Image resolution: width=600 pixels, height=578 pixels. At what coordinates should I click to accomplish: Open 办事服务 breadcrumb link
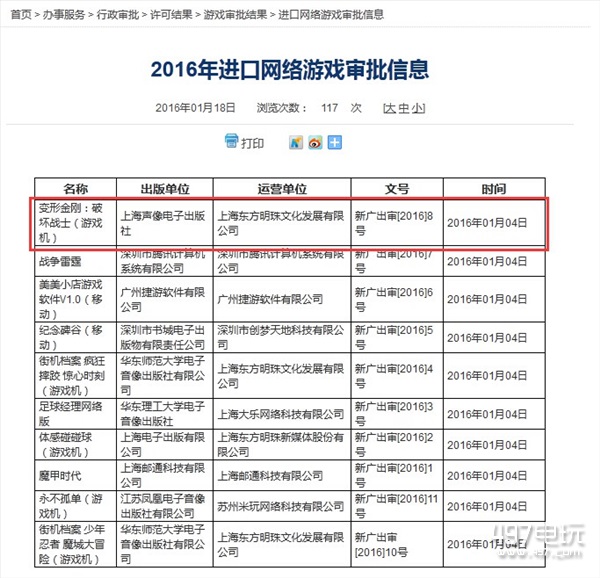coord(64,15)
